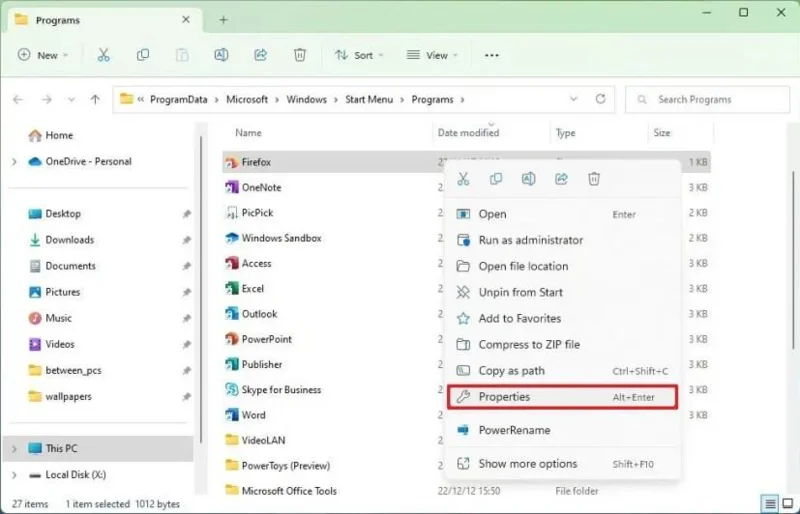Click the Cut icon in the context menu
The width and height of the screenshot is (800, 514).
pos(463,179)
